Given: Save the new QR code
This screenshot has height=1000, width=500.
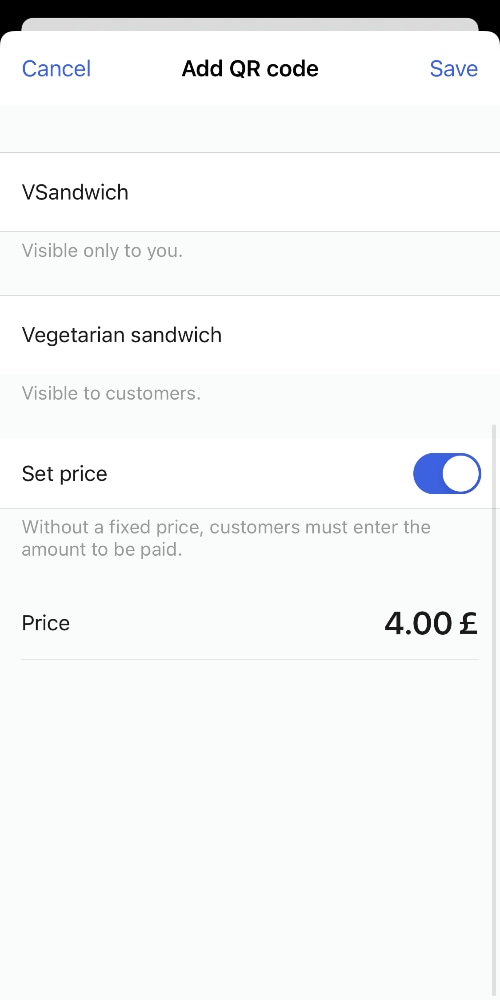Looking at the screenshot, I should click(453, 68).
